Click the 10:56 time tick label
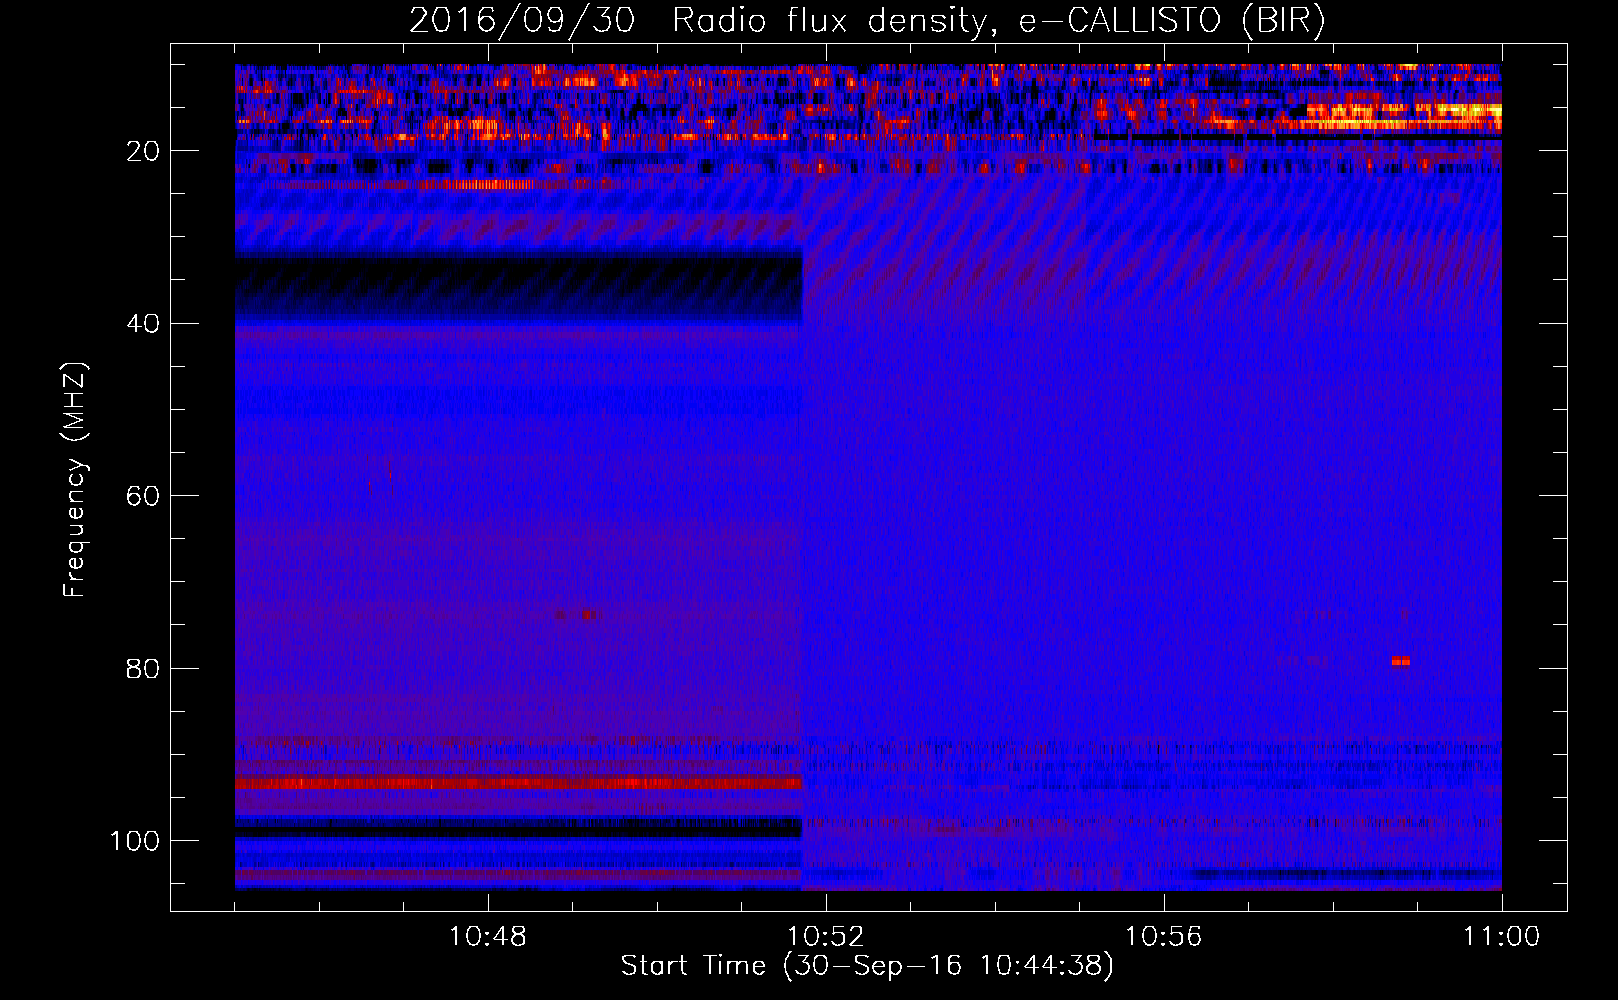This screenshot has width=1618, height=1000. coord(1163,937)
